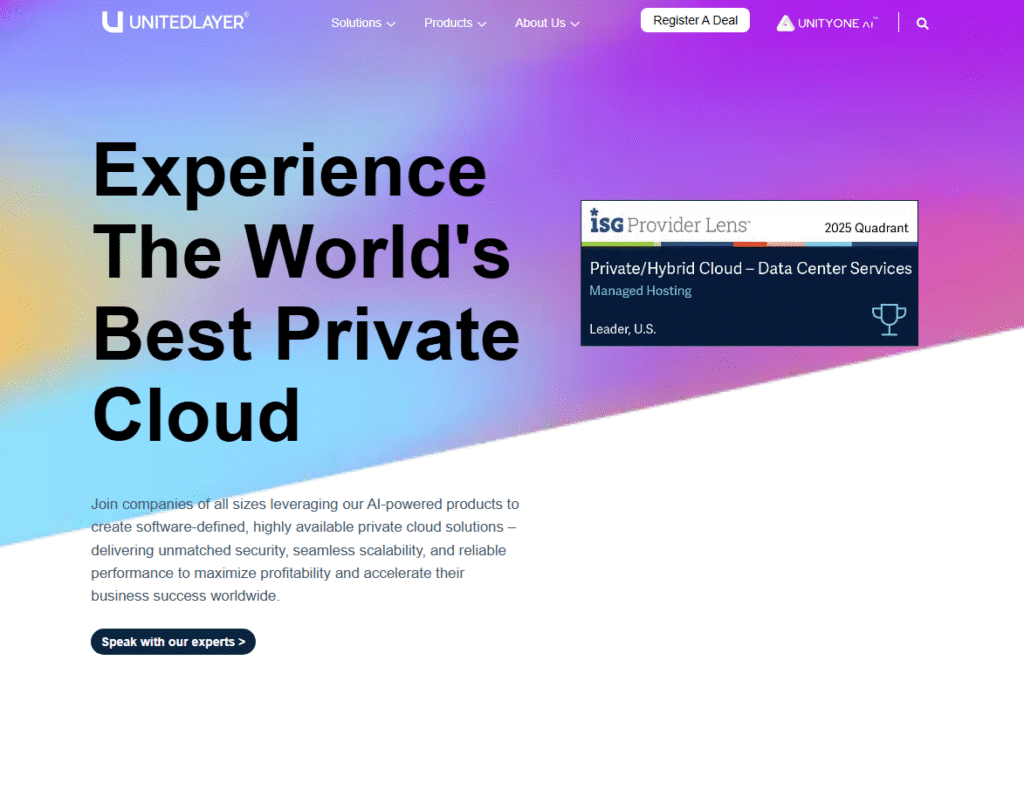This screenshot has width=1024, height=791.
Task: Click the UnitedLayer U emblem logo
Action: click(x=112, y=22)
